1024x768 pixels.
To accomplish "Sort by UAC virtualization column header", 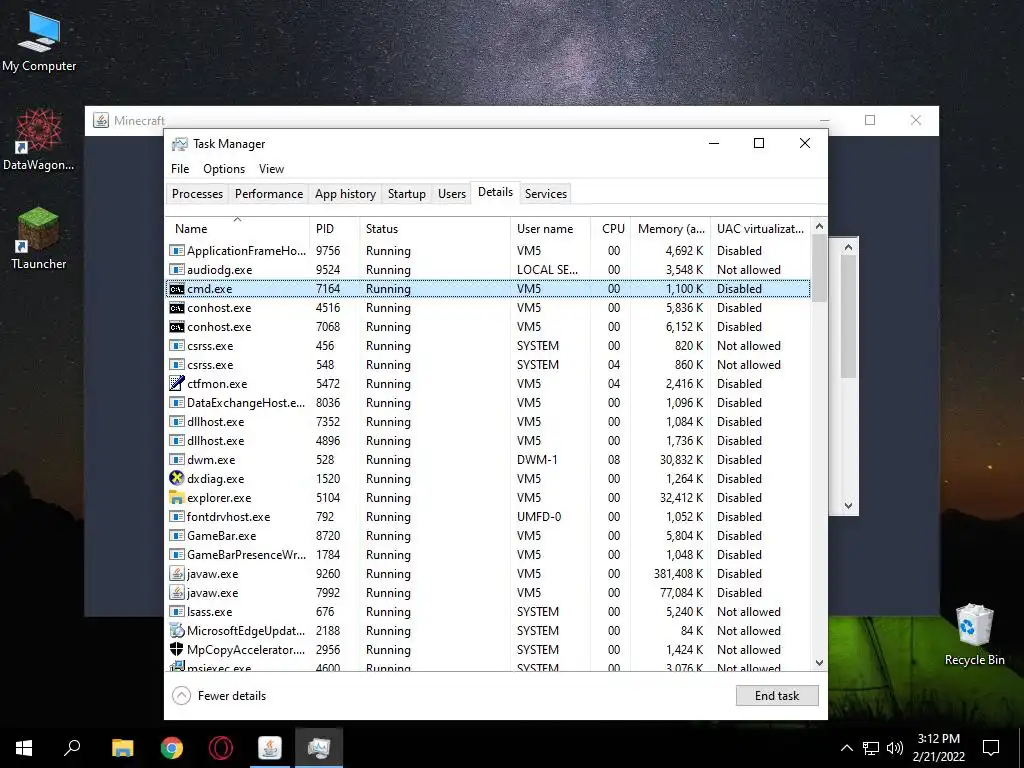I will [x=760, y=229].
